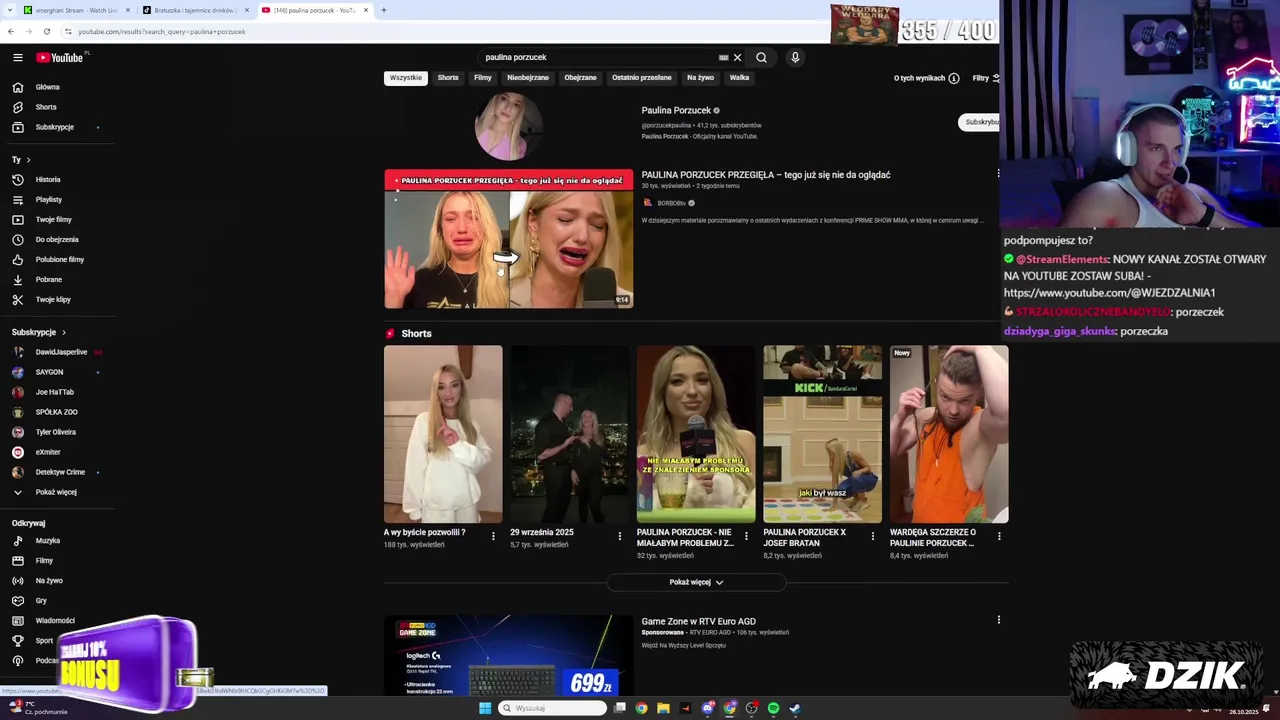Select the Wszystkie filter chip

coord(405,78)
